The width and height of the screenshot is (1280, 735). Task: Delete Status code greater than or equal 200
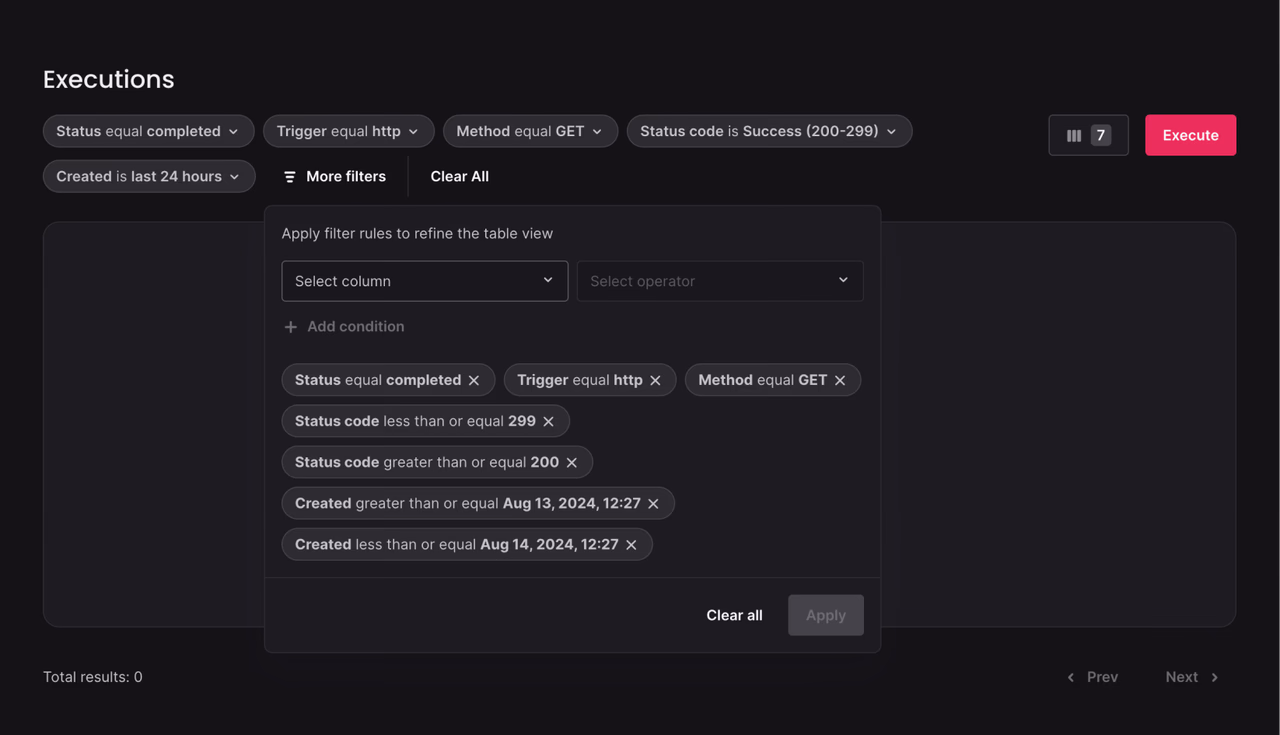[572, 462]
